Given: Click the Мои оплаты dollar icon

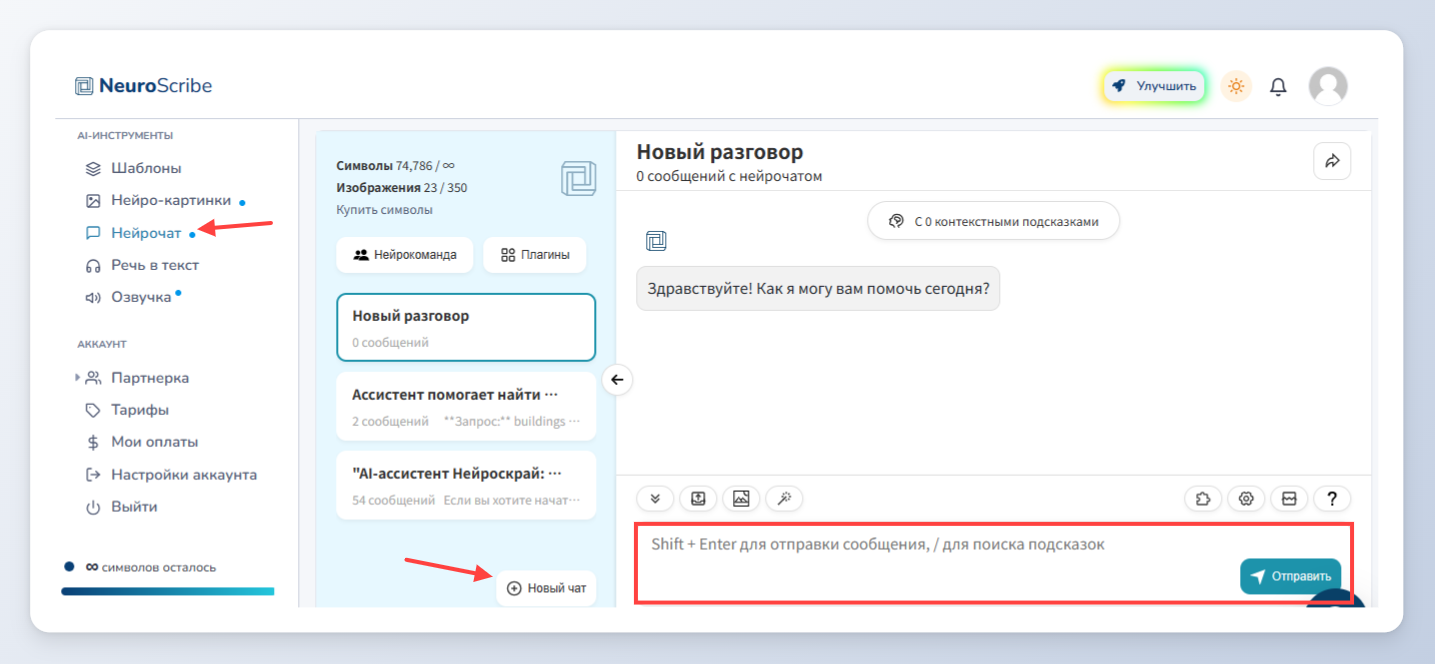Looking at the screenshot, I should pos(93,442).
